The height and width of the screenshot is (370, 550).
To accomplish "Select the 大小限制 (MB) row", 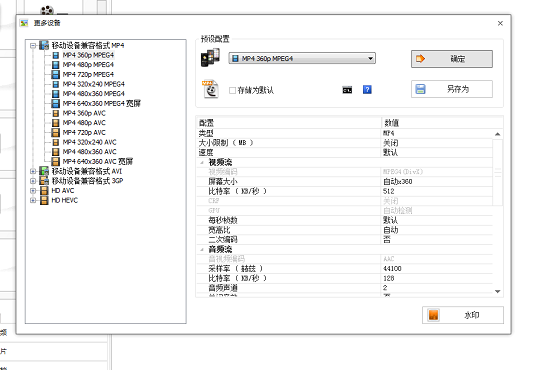I will coord(345,143).
